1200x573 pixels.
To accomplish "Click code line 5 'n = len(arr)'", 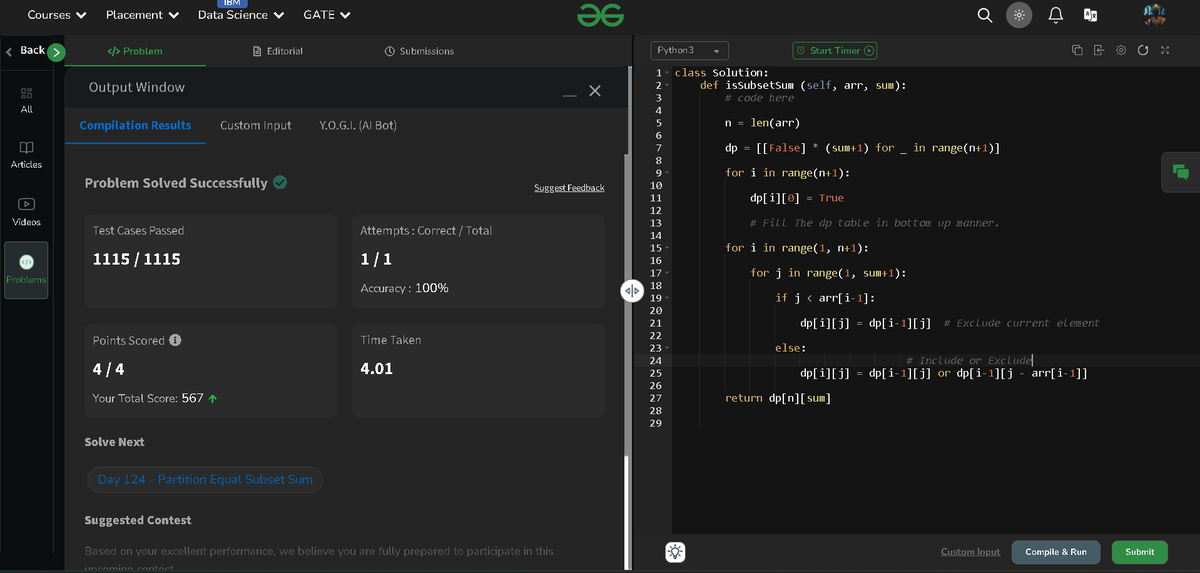I will (x=762, y=123).
